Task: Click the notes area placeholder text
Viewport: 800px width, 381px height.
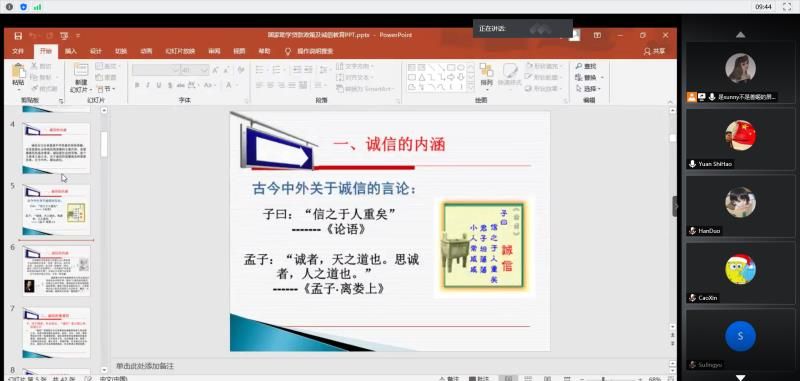Action: click(145, 366)
